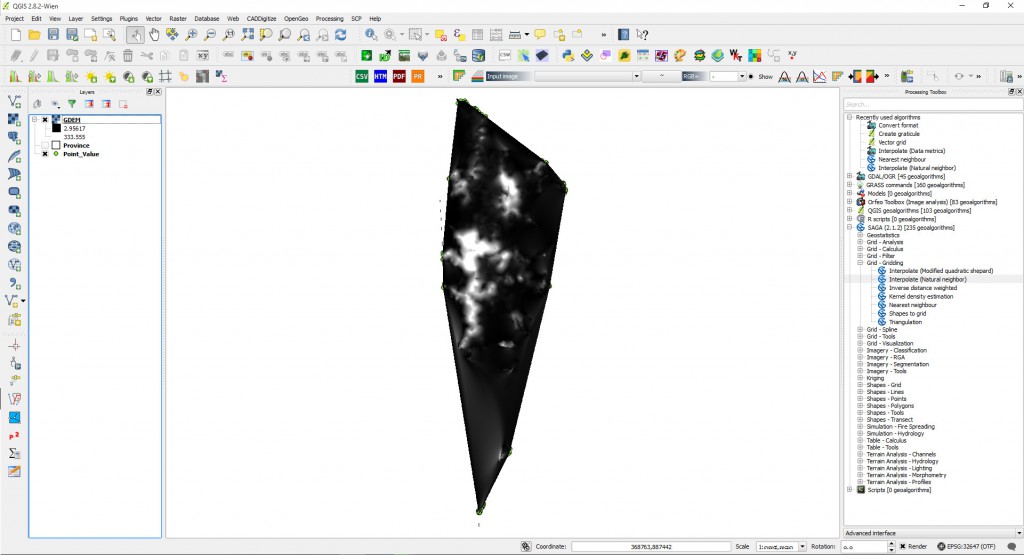Toggle the Render checkbox in status bar

(905, 547)
